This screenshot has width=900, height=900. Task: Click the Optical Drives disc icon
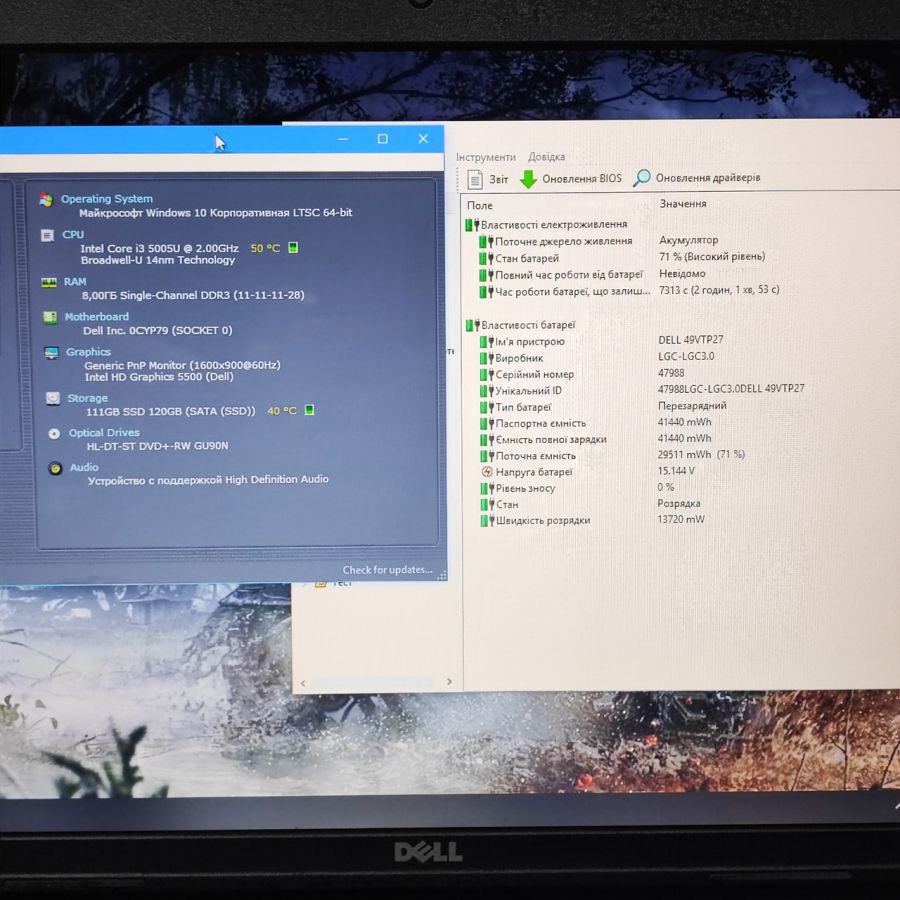[54, 433]
